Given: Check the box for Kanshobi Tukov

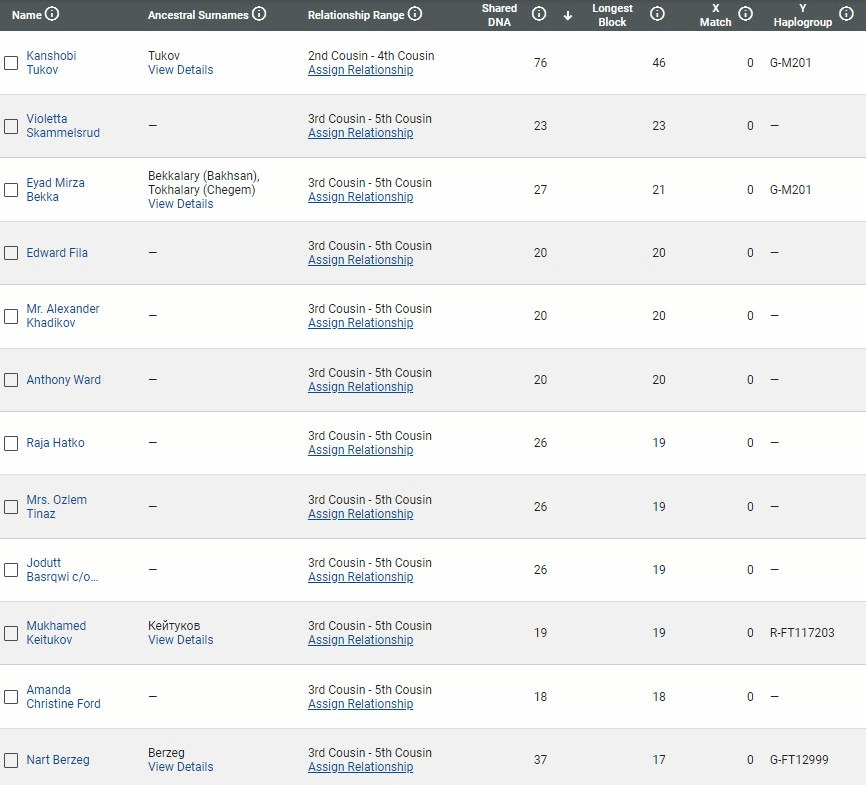Looking at the screenshot, I should [11, 63].
